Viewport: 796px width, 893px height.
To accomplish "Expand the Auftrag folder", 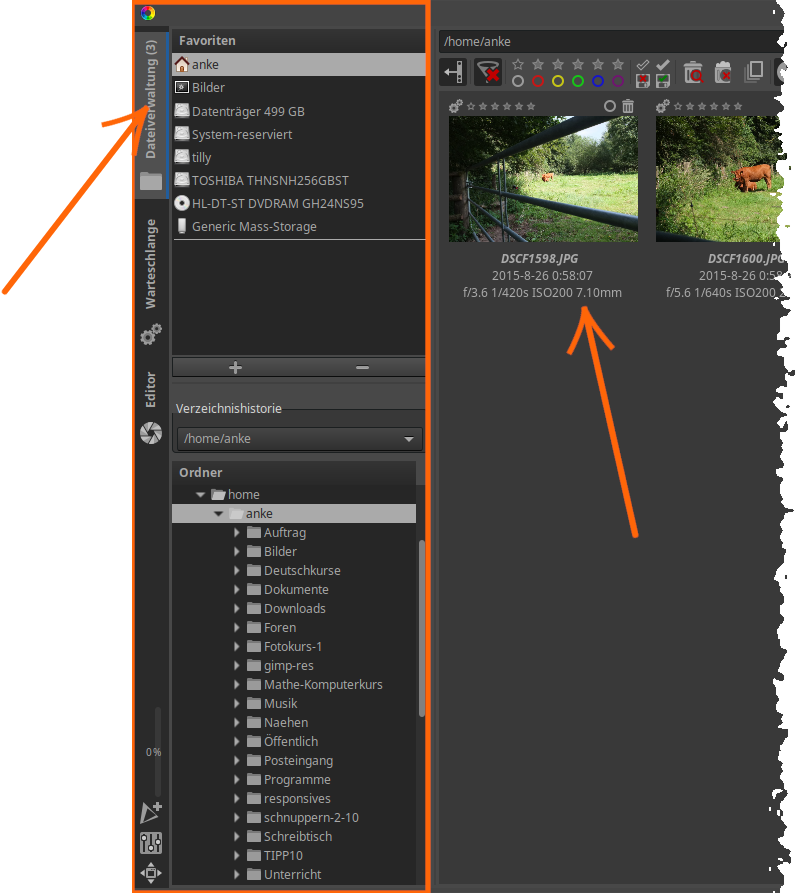I will [237, 533].
